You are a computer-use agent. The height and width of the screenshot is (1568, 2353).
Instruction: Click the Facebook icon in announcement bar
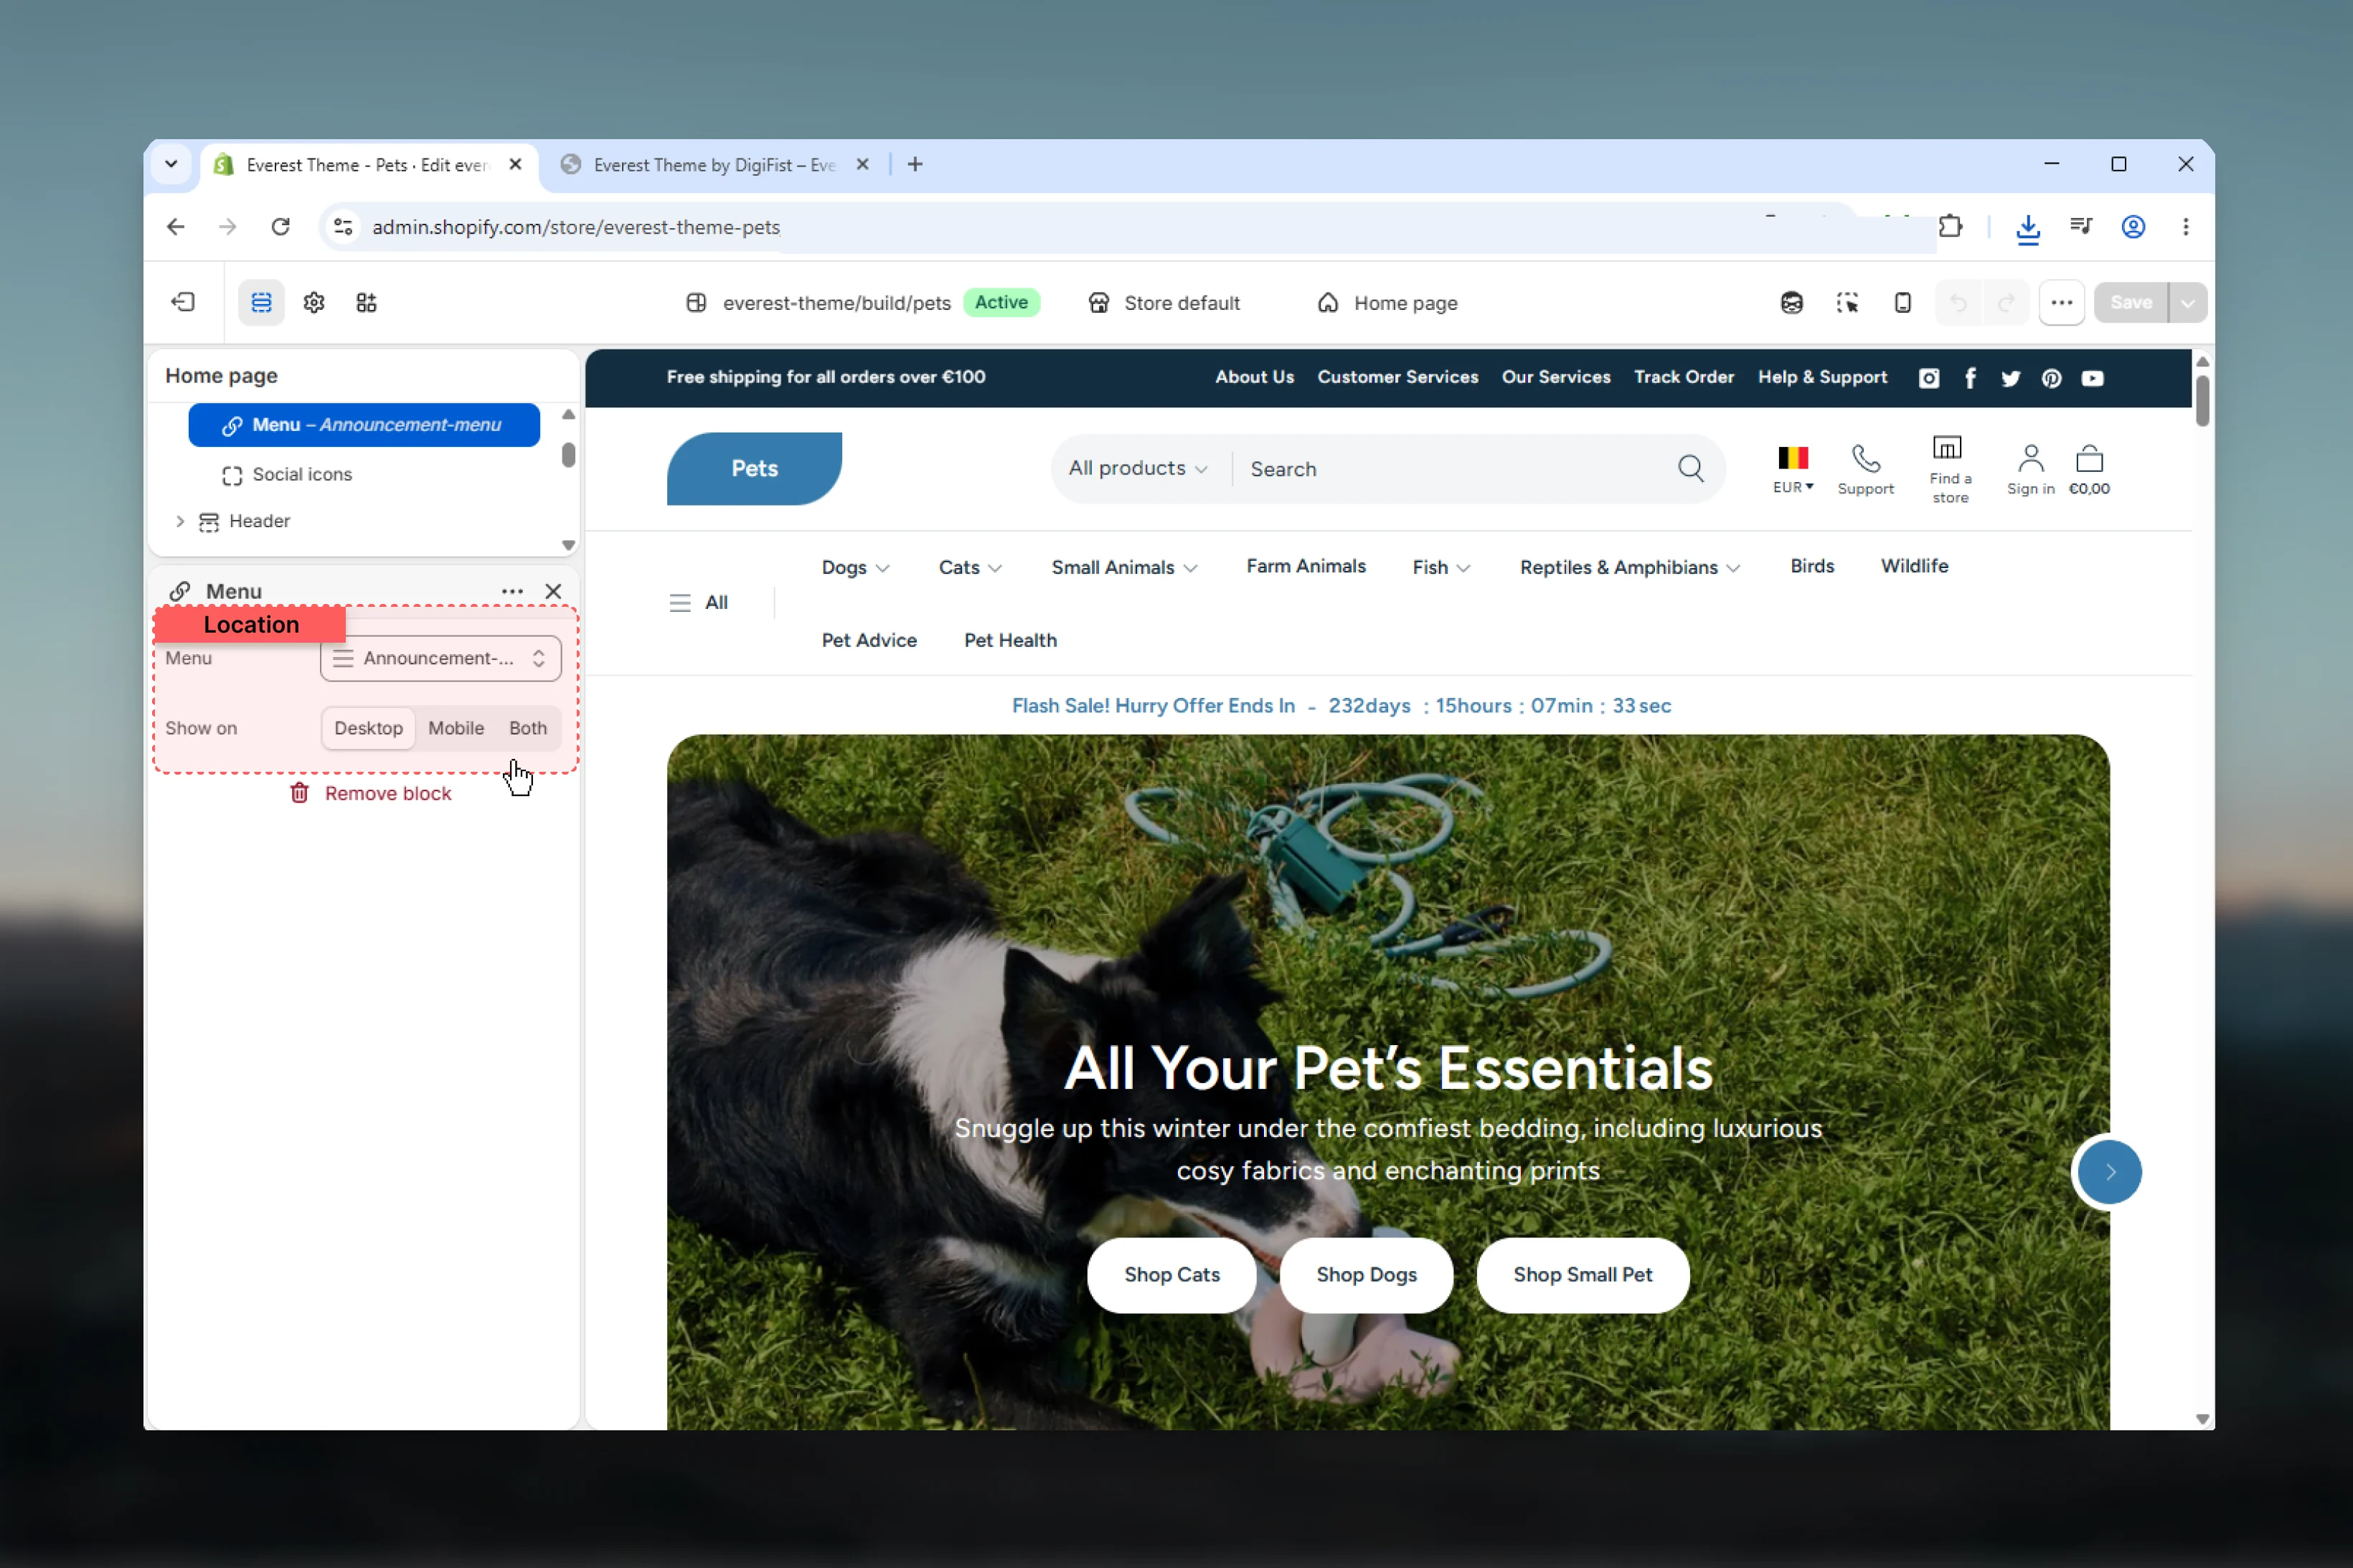click(x=1970, y=378)
